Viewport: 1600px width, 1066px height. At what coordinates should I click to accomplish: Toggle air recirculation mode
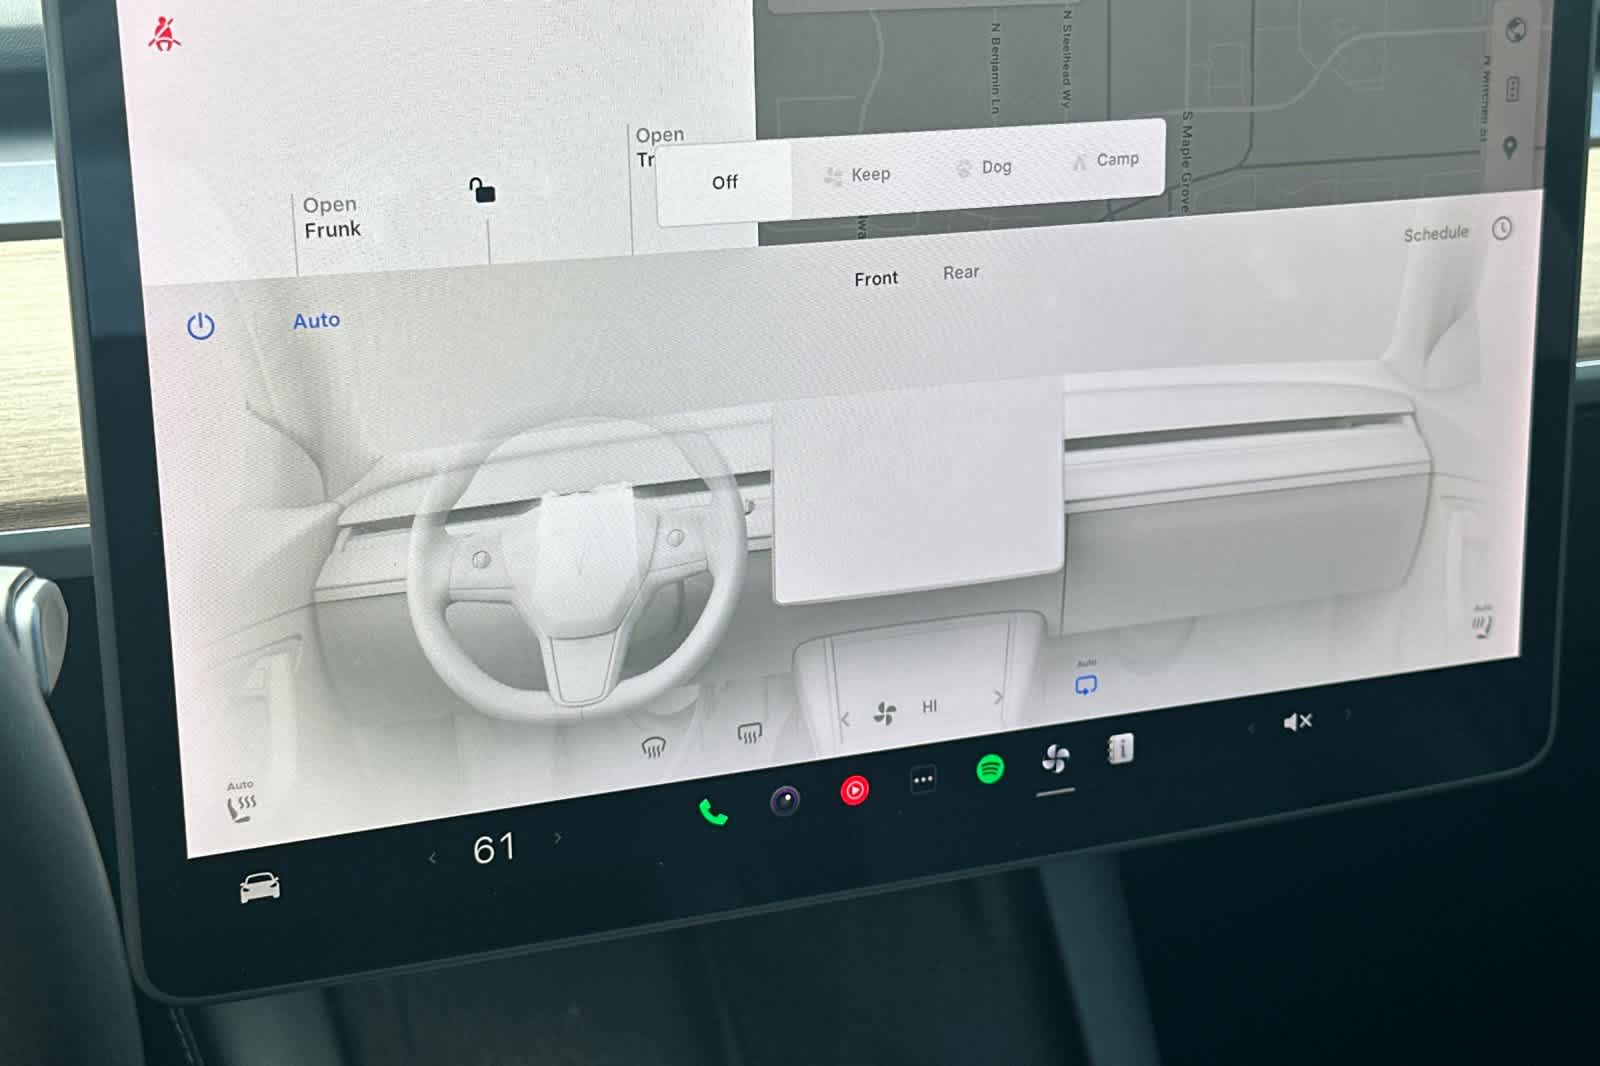pyautogui.click(x=1086, y=685)
